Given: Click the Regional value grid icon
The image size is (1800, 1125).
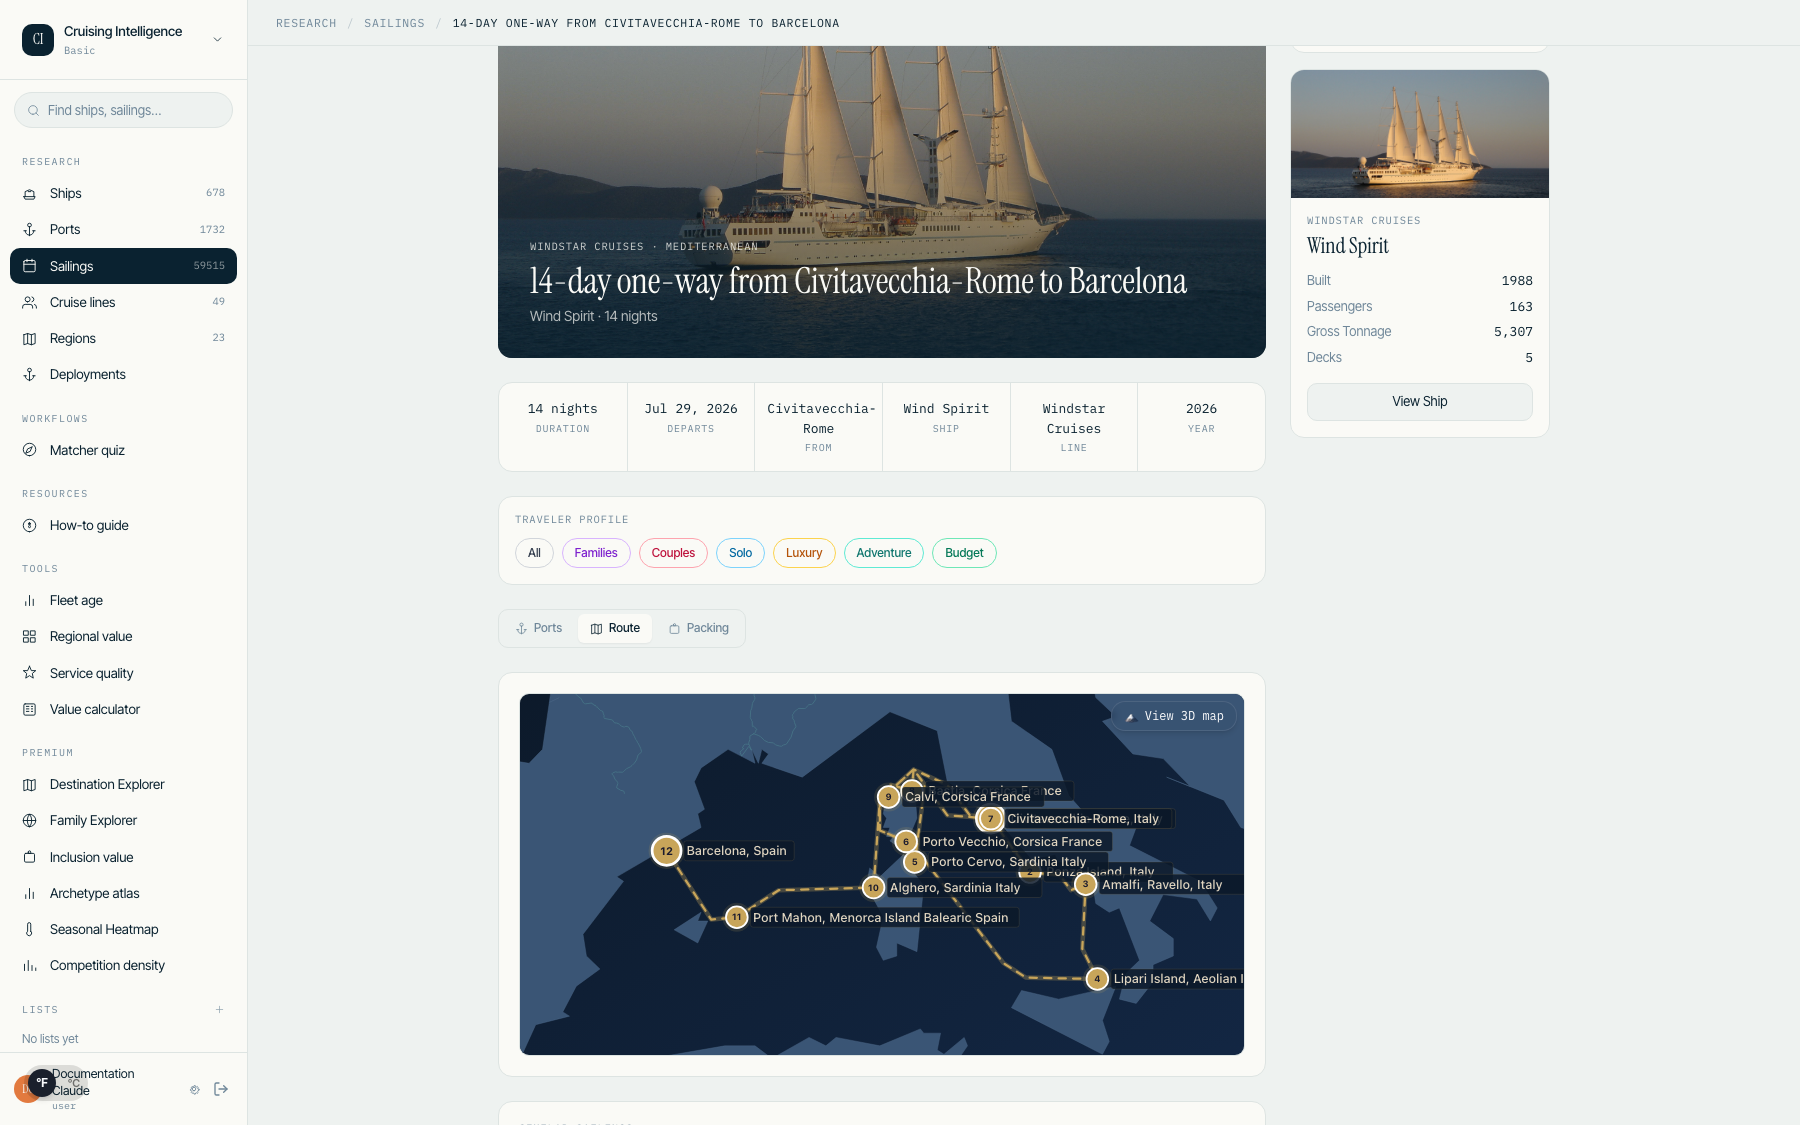Looking at the screenshot, I should pyautogui.click(x=30, y=637).
